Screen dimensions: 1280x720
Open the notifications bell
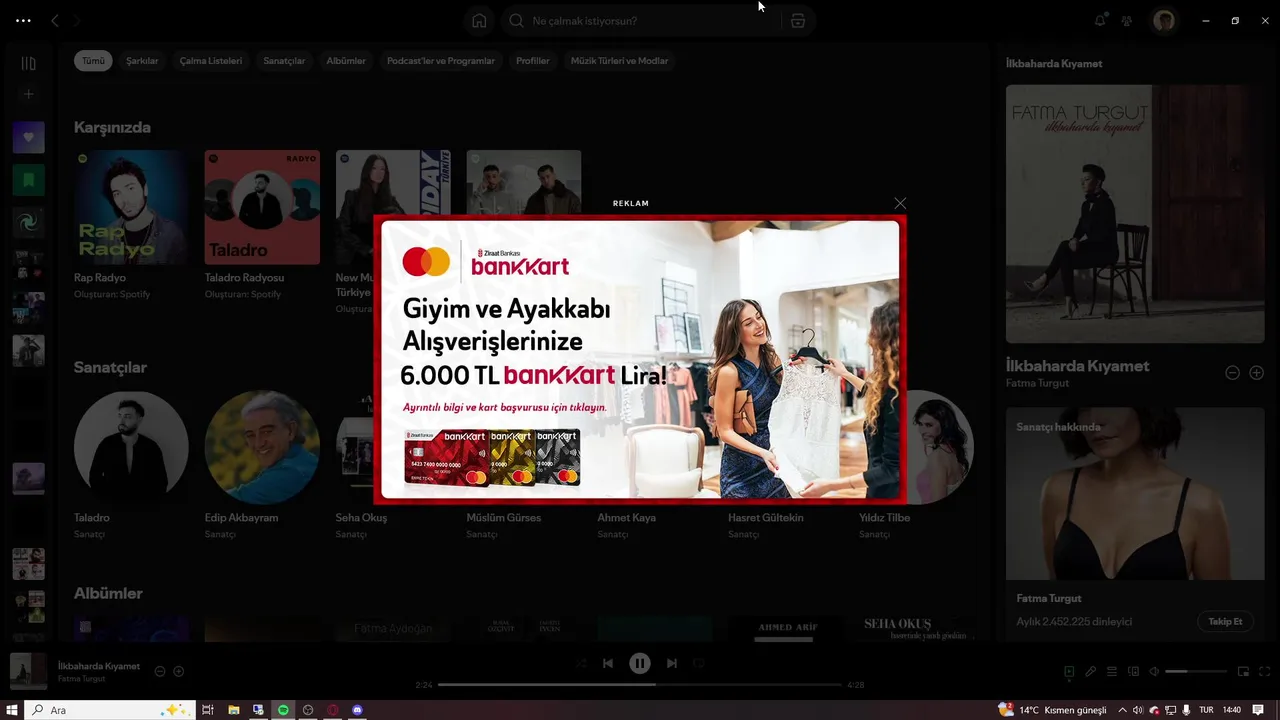click(x=1100, y=20)
